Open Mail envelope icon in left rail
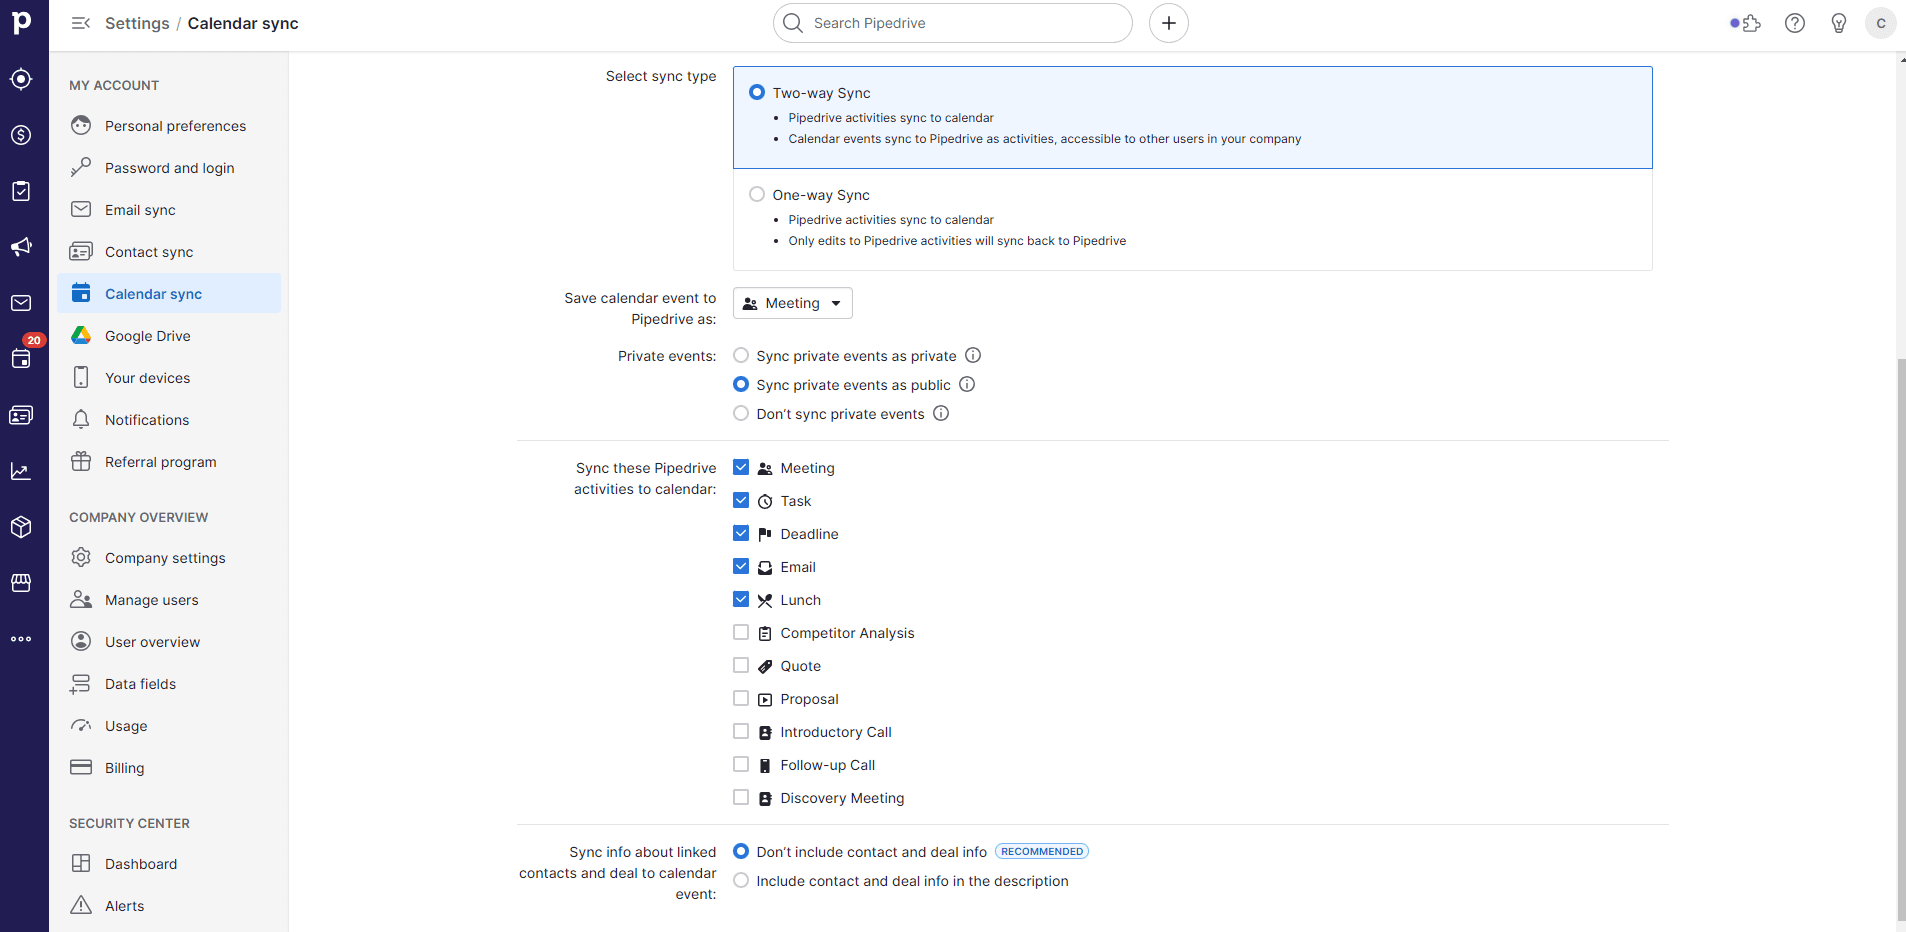 [x=21, y=303]
